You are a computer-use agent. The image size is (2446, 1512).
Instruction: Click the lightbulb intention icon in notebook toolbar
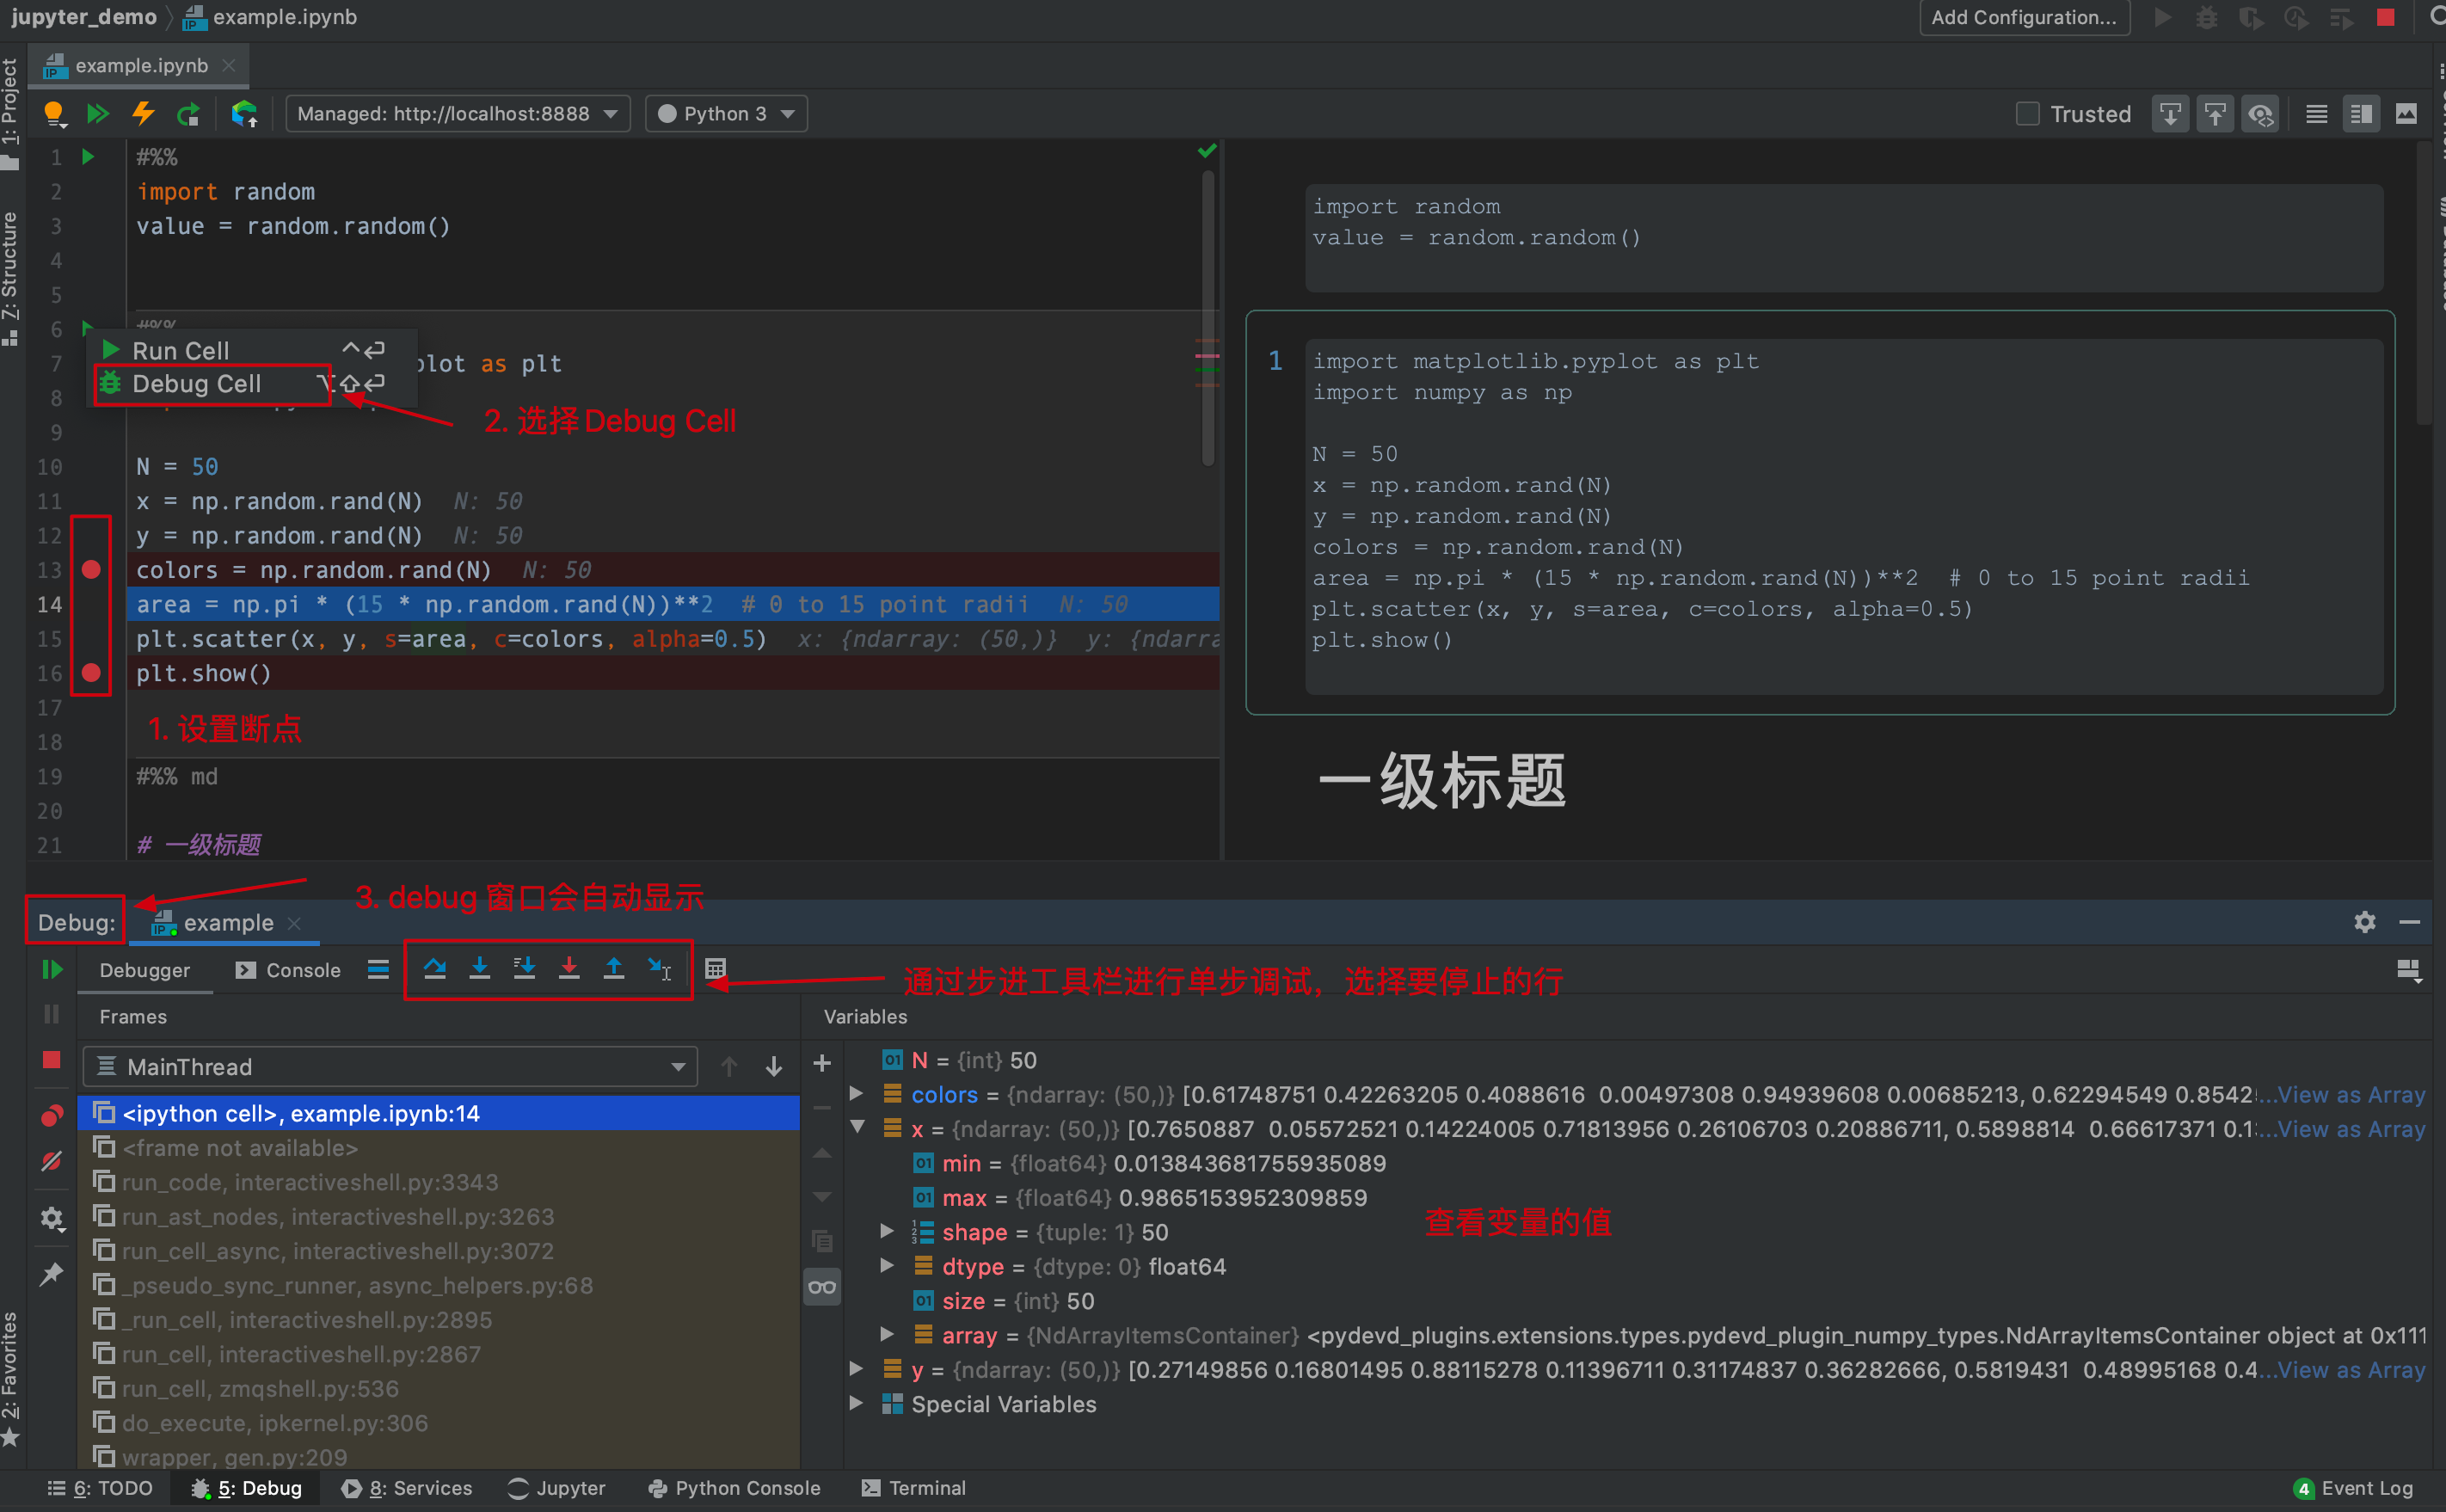click(x=54, y=114)
